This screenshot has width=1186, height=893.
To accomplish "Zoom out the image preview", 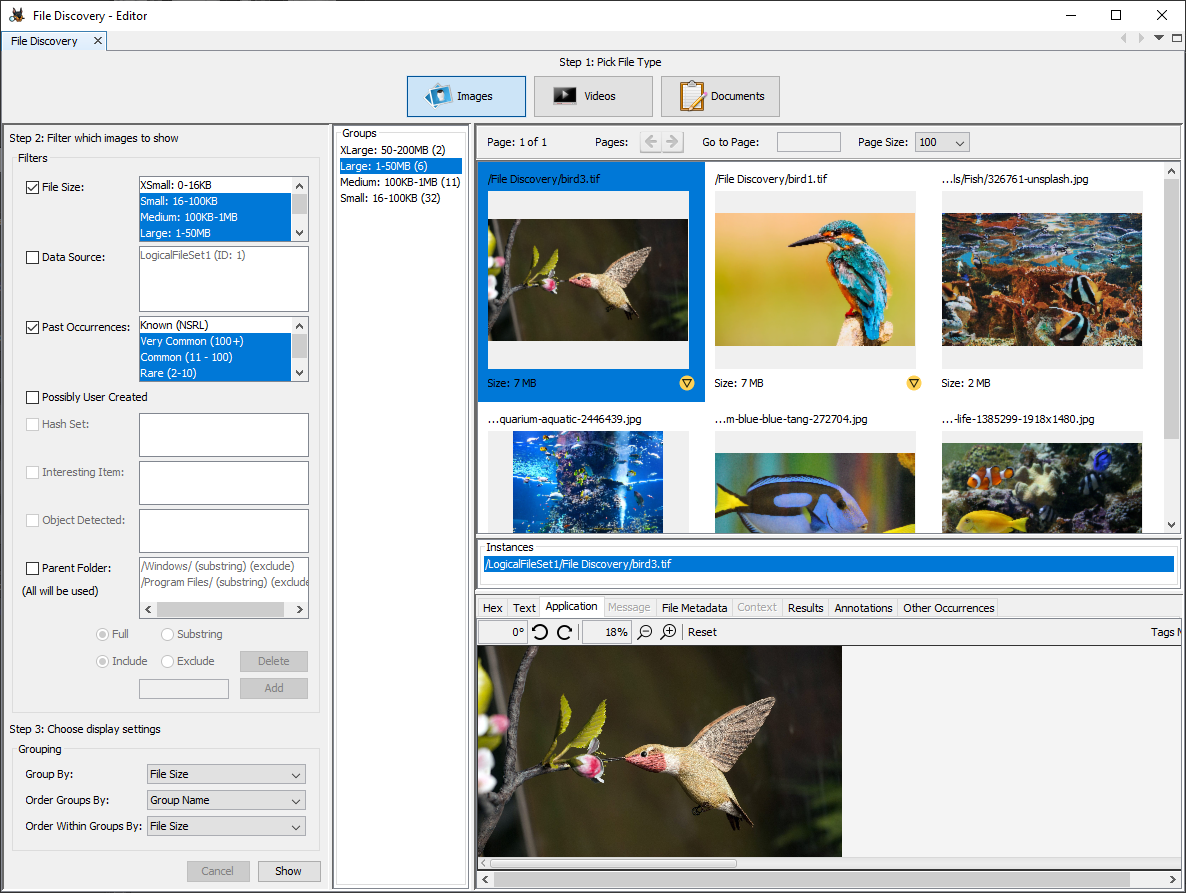I will point(645,632).
